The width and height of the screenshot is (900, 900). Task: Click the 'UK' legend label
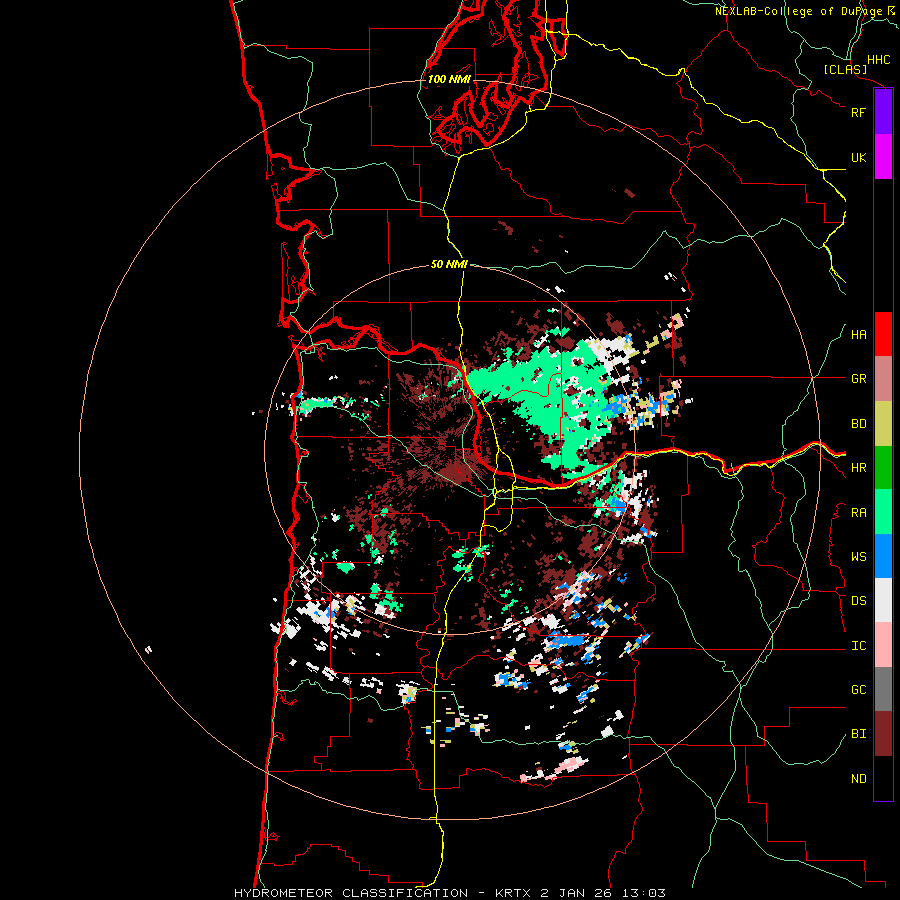tap(858, 157)
